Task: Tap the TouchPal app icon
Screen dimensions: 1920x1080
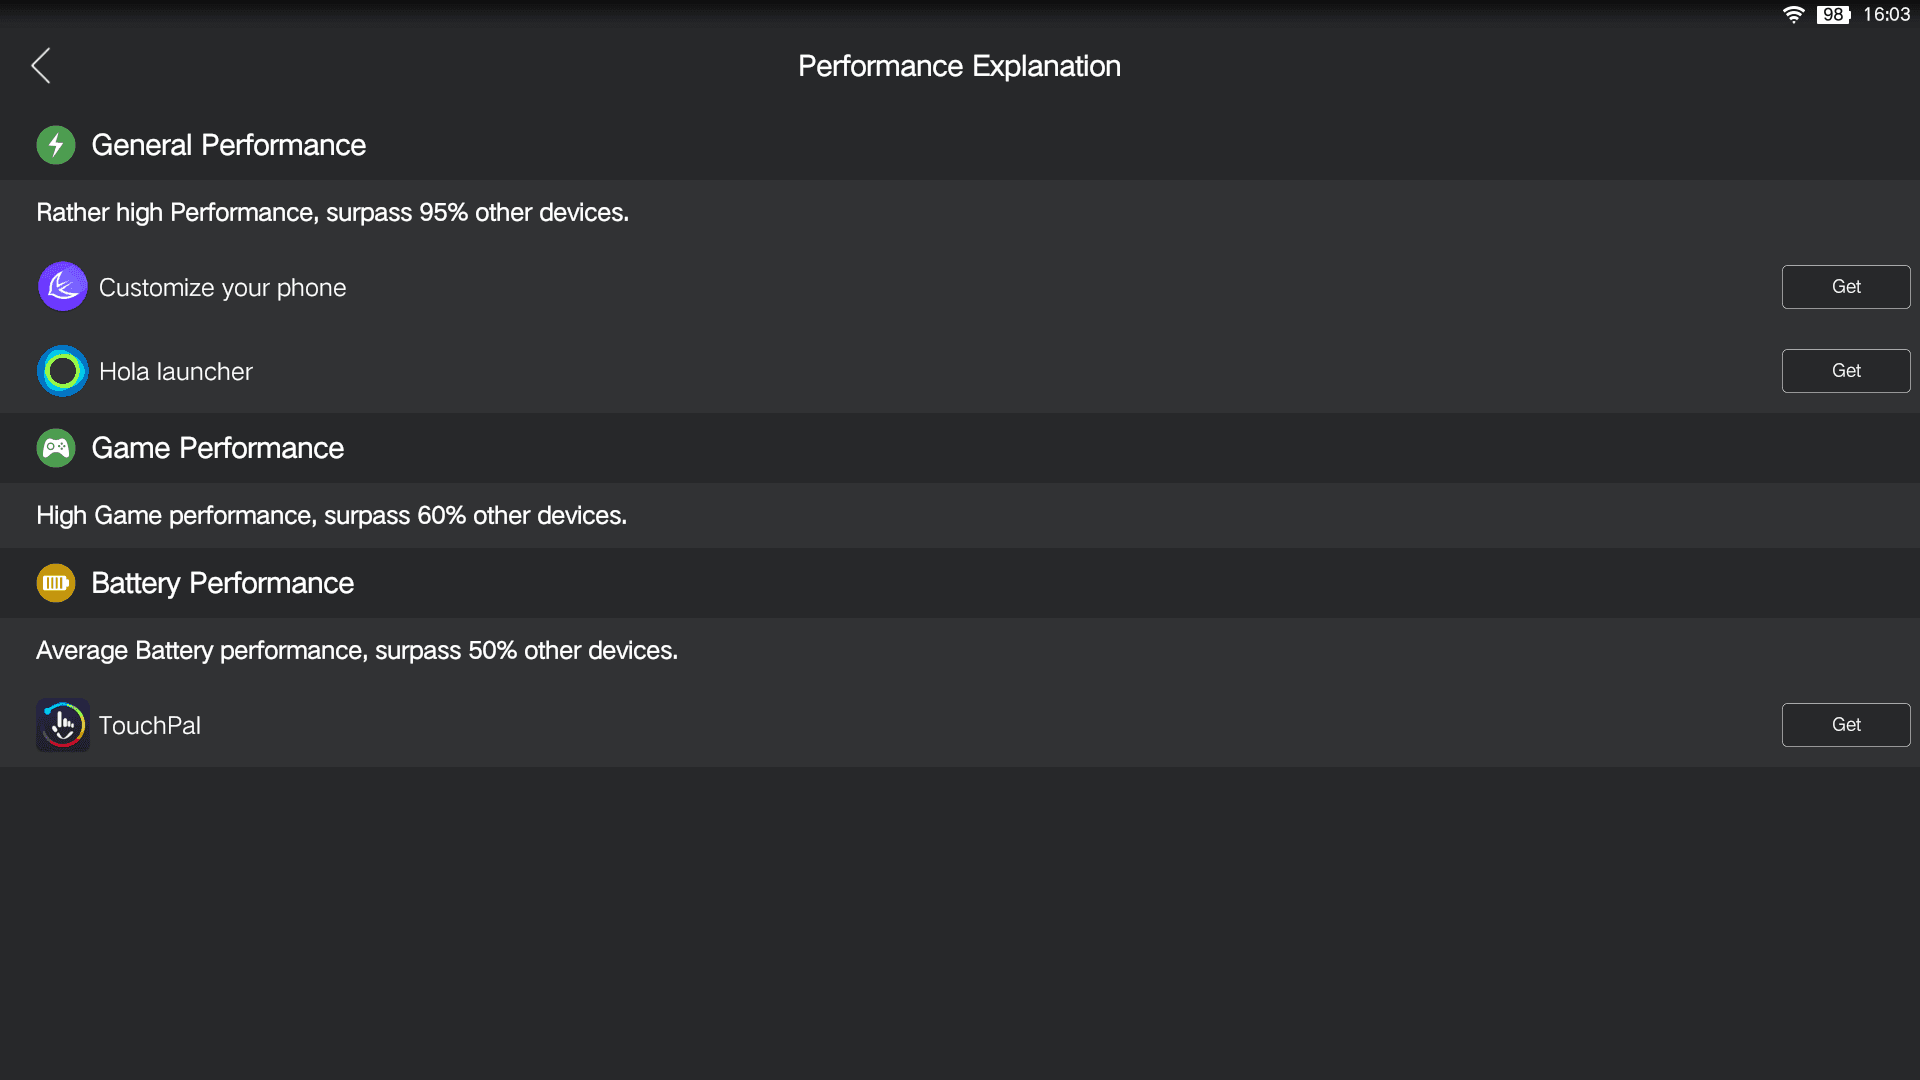Action: click(63, 725)
